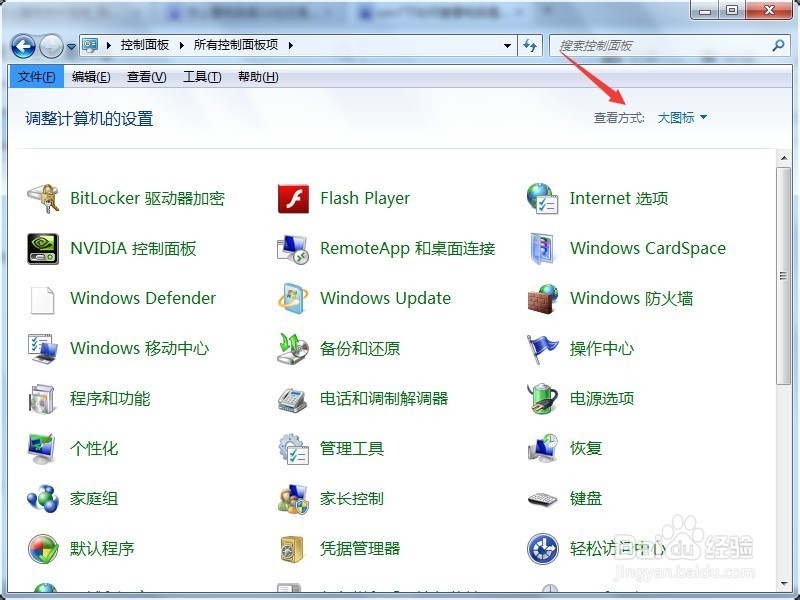Open the 键盘 text link
The width and height of the screenshot is (800, 600).
586,498
